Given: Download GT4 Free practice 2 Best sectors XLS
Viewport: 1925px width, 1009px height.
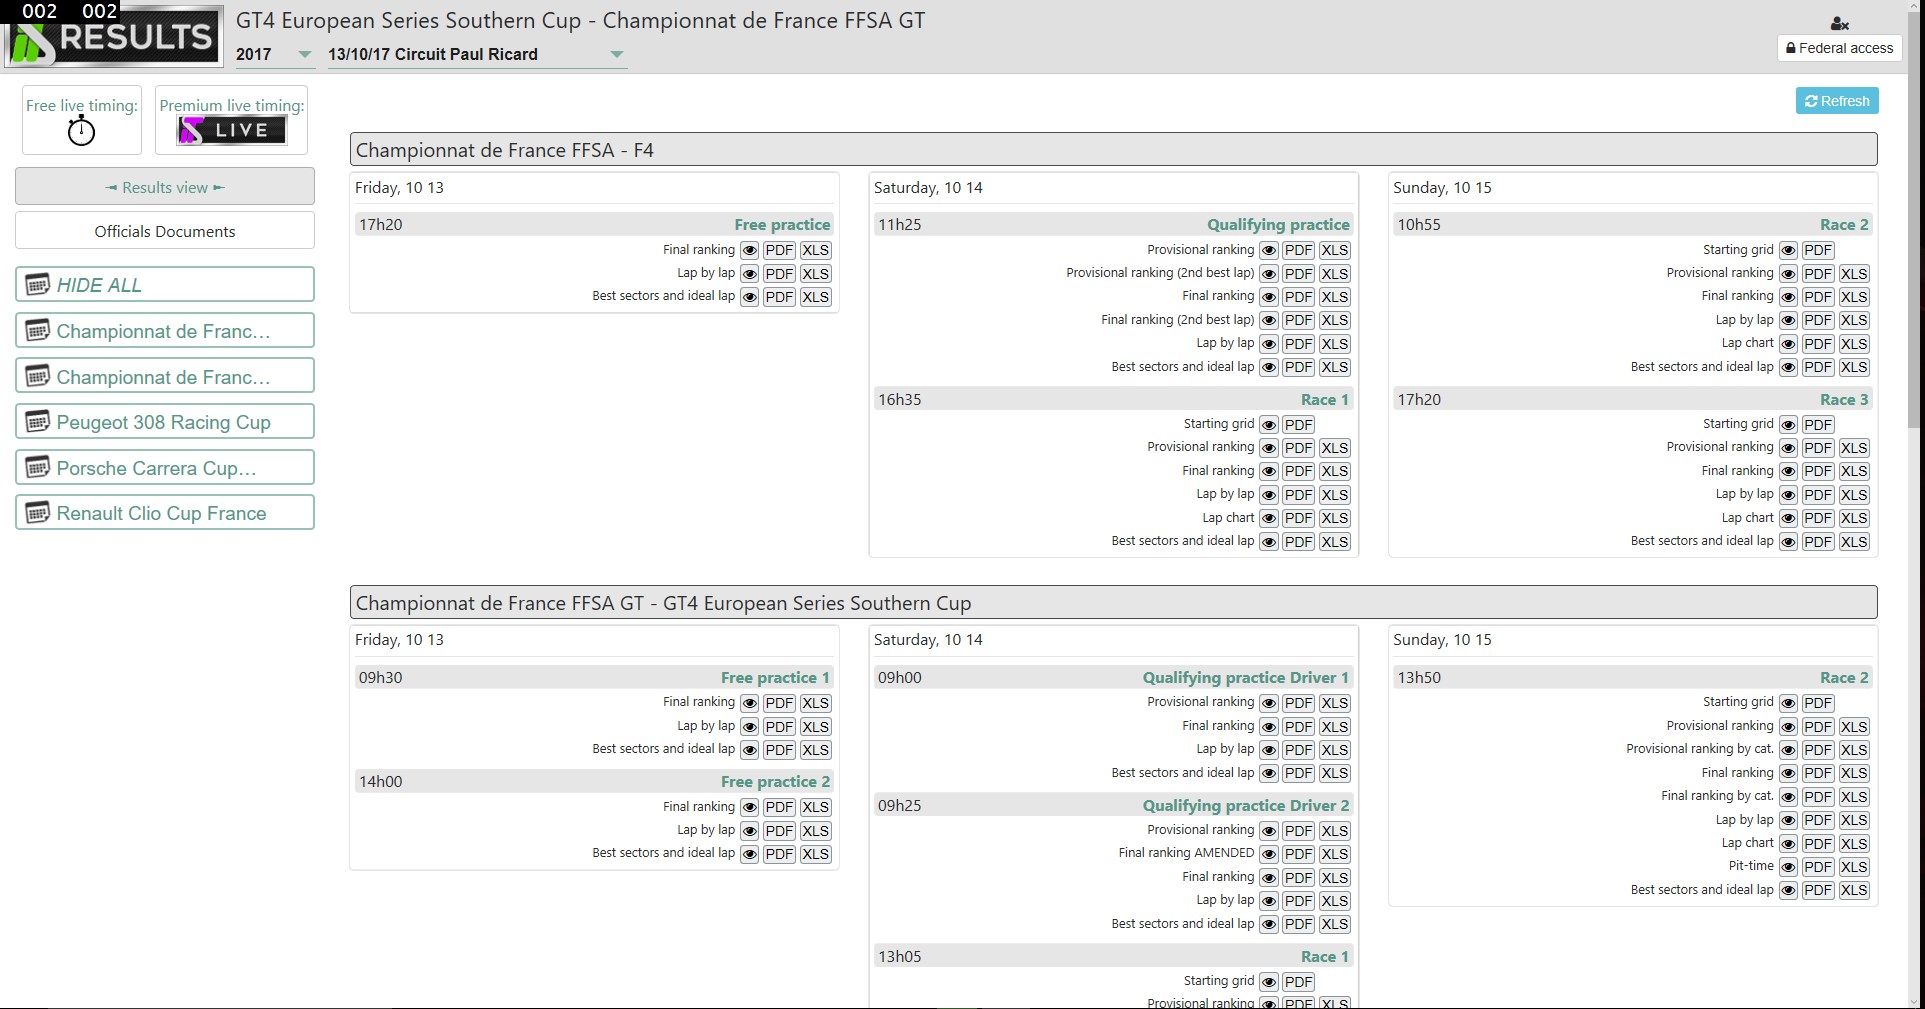Looking at the screenshot, I should point(816,854).
